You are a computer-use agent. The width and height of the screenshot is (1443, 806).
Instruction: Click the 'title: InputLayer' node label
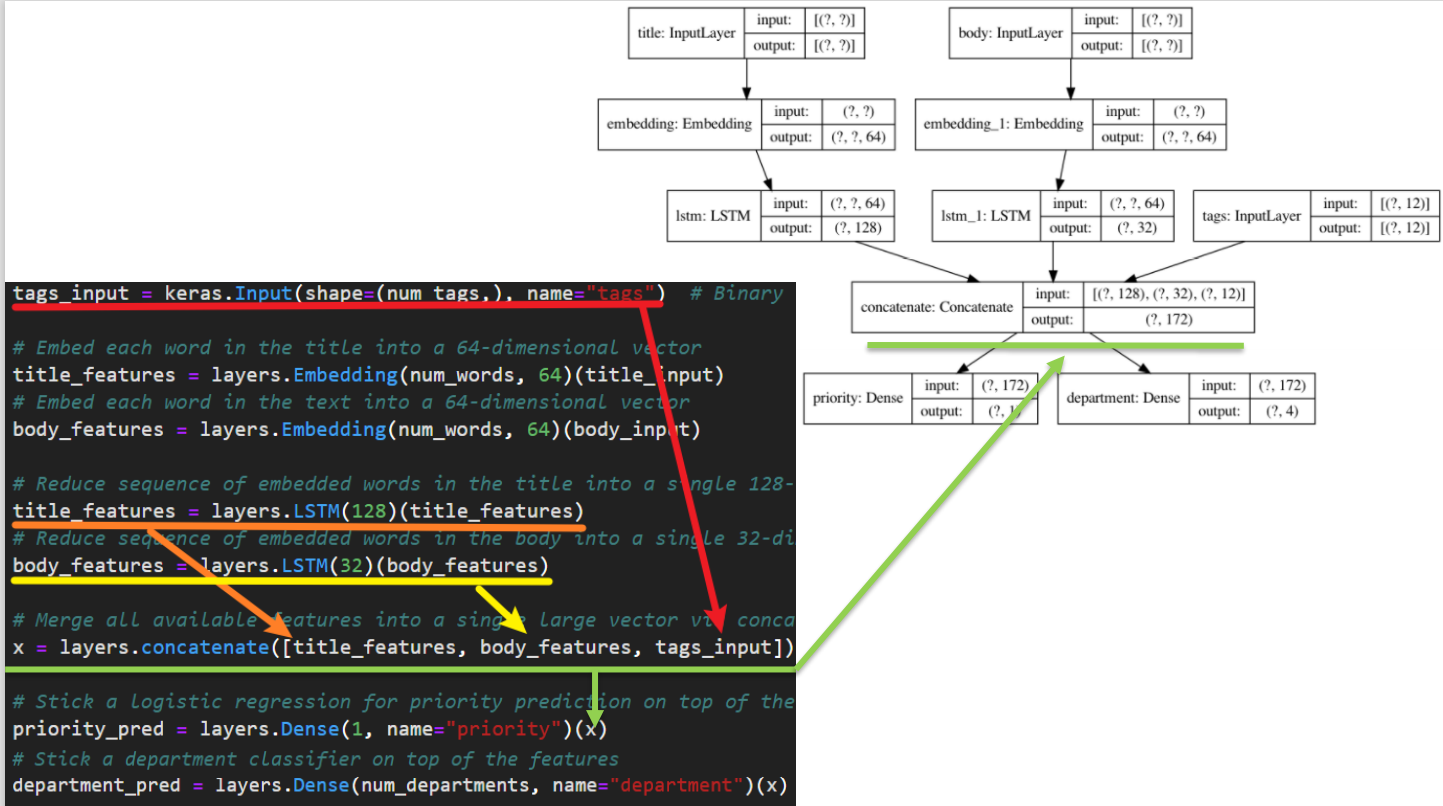coord(686,33)
